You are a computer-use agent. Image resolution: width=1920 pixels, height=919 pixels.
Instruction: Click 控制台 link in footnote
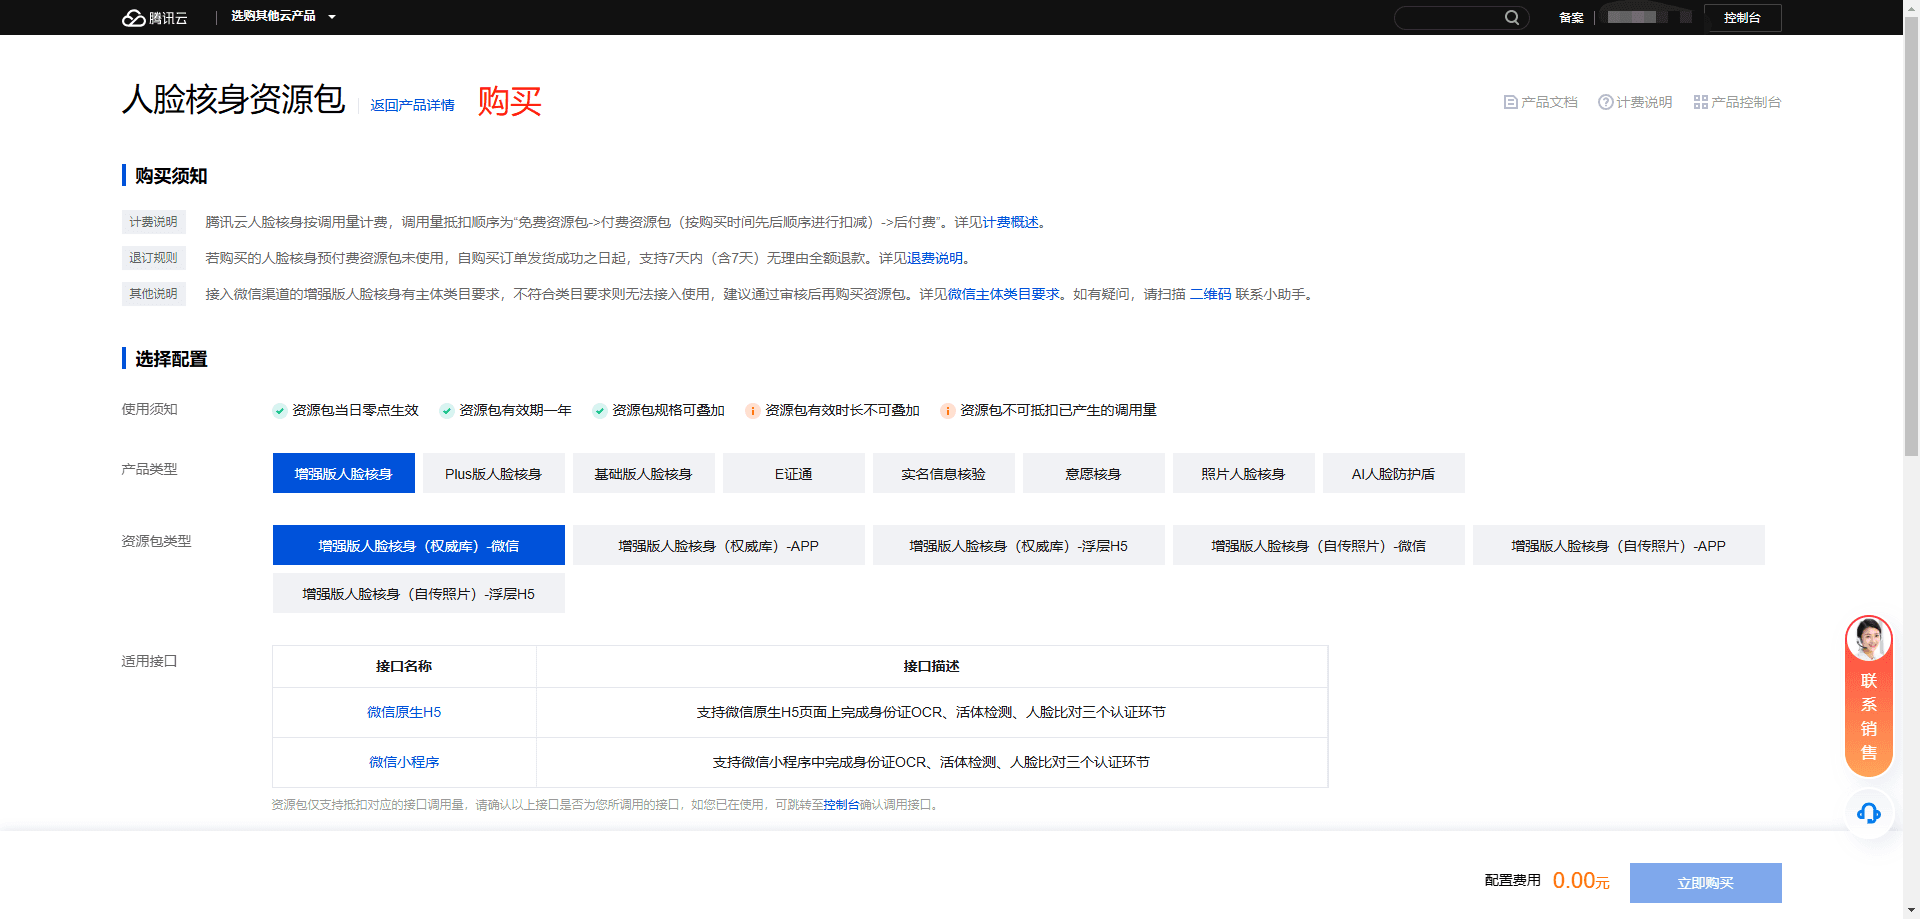point(841,804)
